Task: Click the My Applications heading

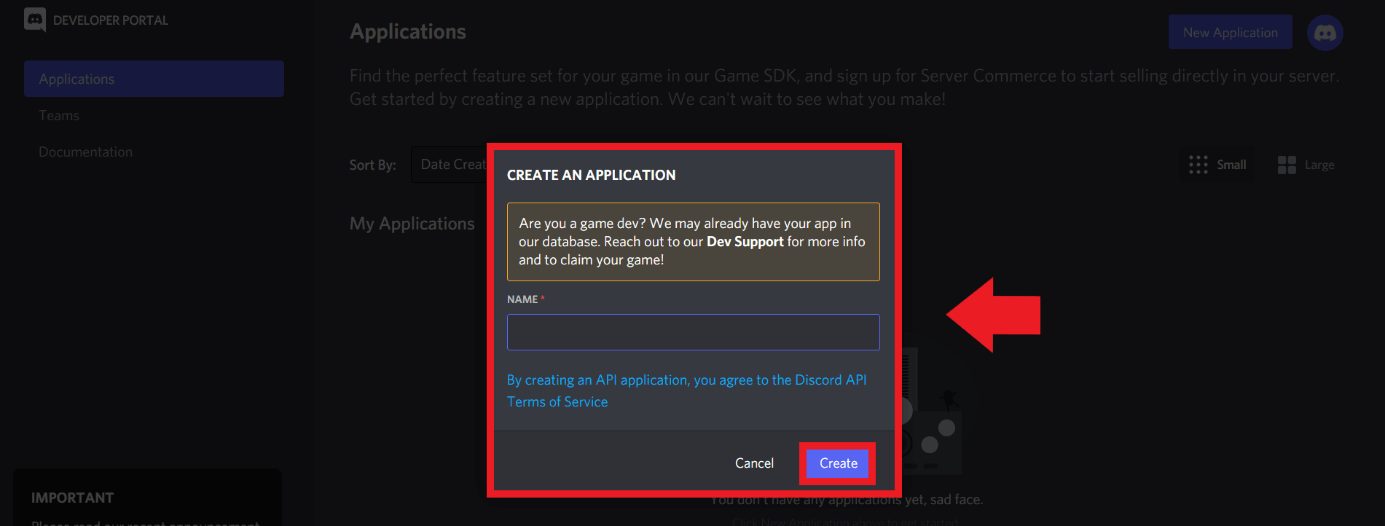Action: pyautogui.click(x=412, y=224)
